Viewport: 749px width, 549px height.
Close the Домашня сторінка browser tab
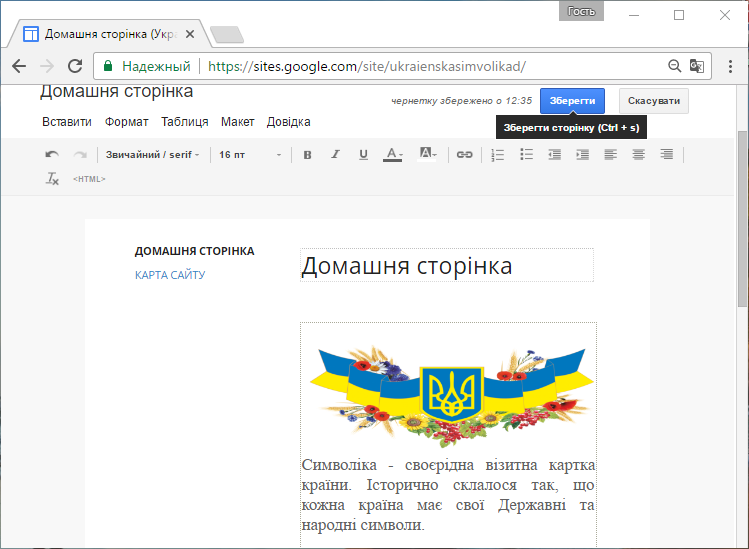190,34
